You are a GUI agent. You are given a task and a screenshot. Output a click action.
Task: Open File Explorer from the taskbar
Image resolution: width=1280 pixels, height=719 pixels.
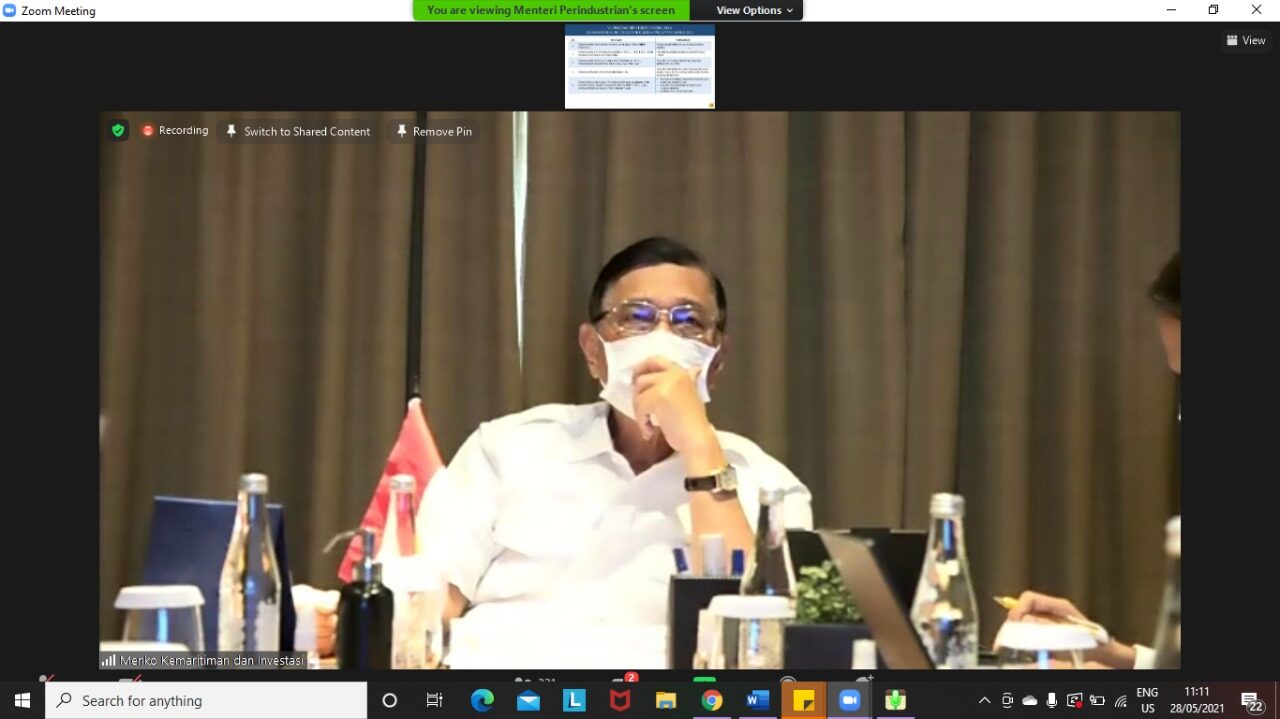tap(666, 701)
